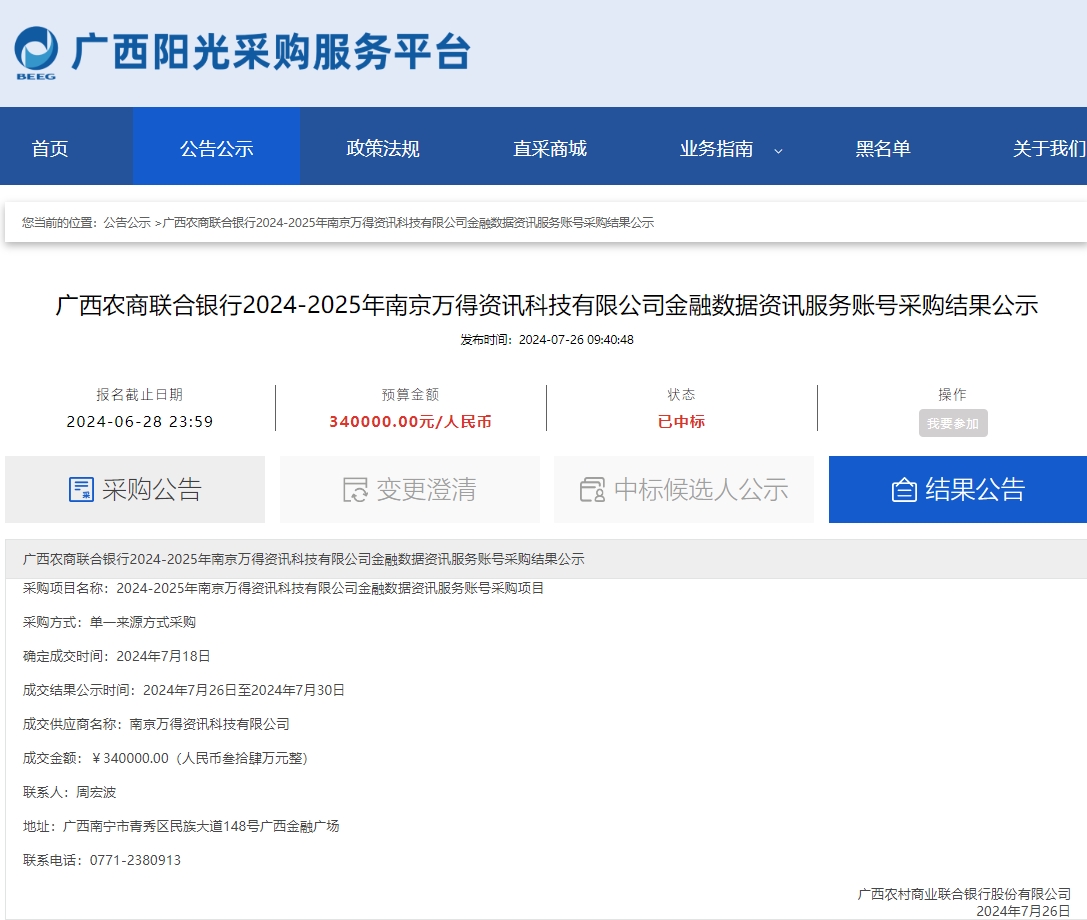Image resolution: width=1087 pixels, height=920 pixels.
Task: Click the 确定成交时间：2024年7月18日 line
Action: coord(116,656)
